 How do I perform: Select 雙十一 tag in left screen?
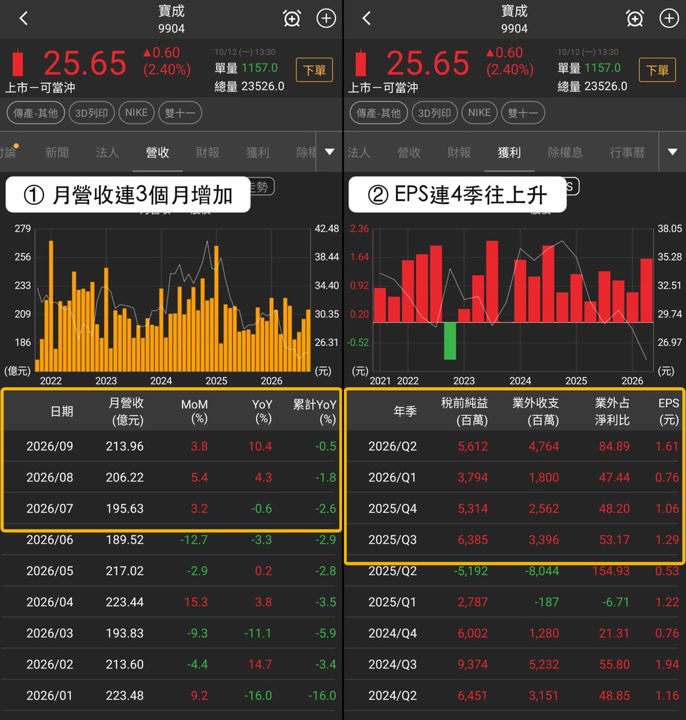click(x=180, y=113)
